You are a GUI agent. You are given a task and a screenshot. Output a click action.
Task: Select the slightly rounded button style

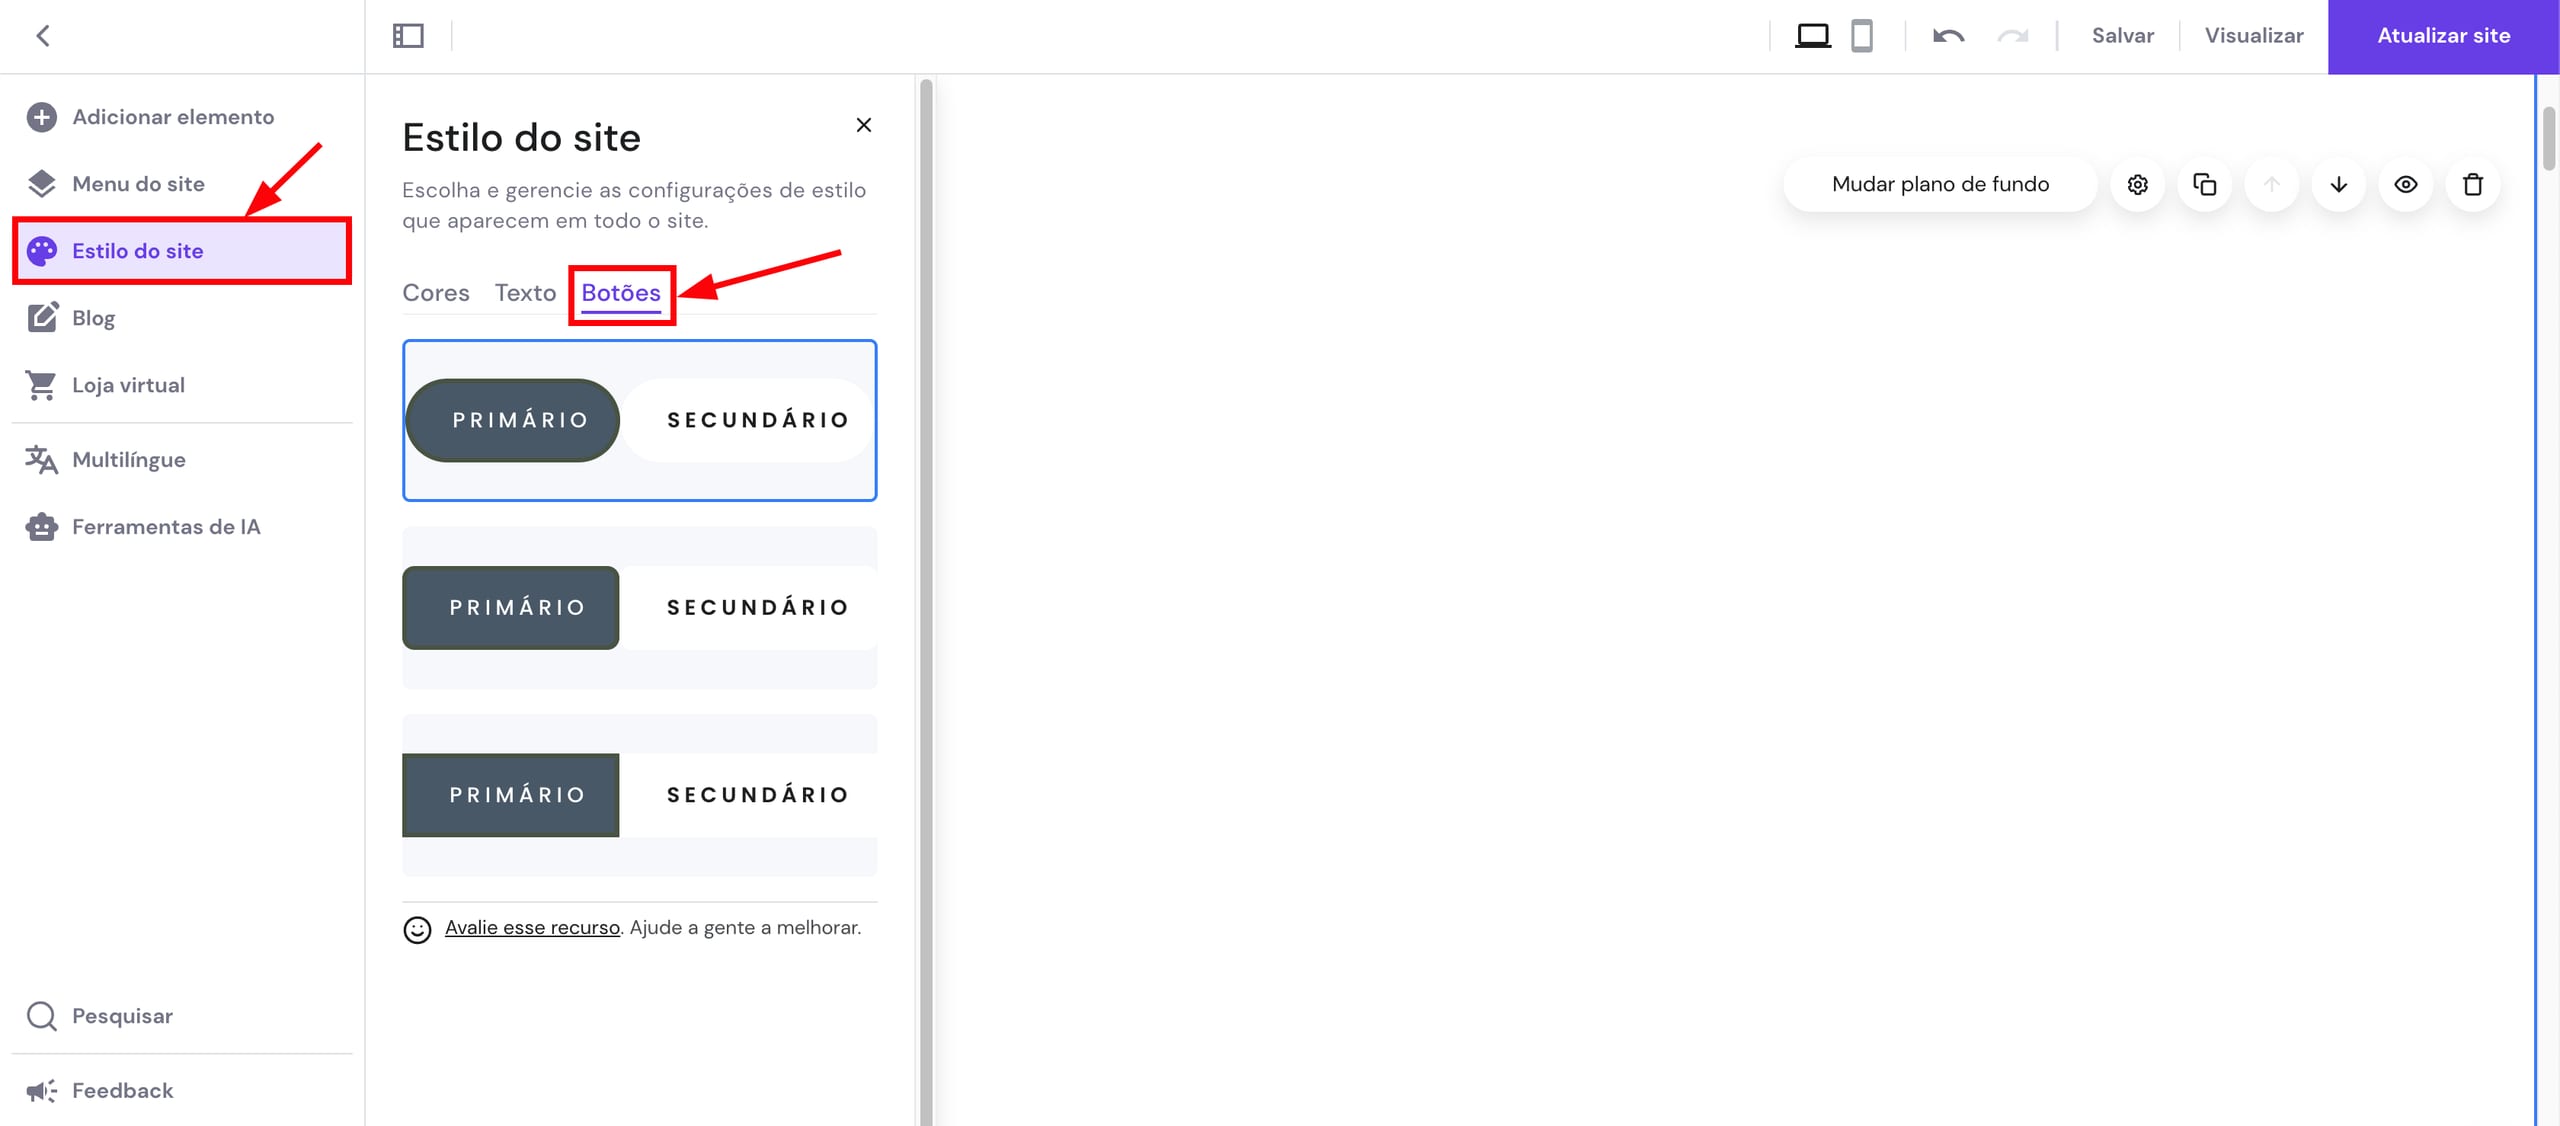pyautogui.click(x=639, y=608)
